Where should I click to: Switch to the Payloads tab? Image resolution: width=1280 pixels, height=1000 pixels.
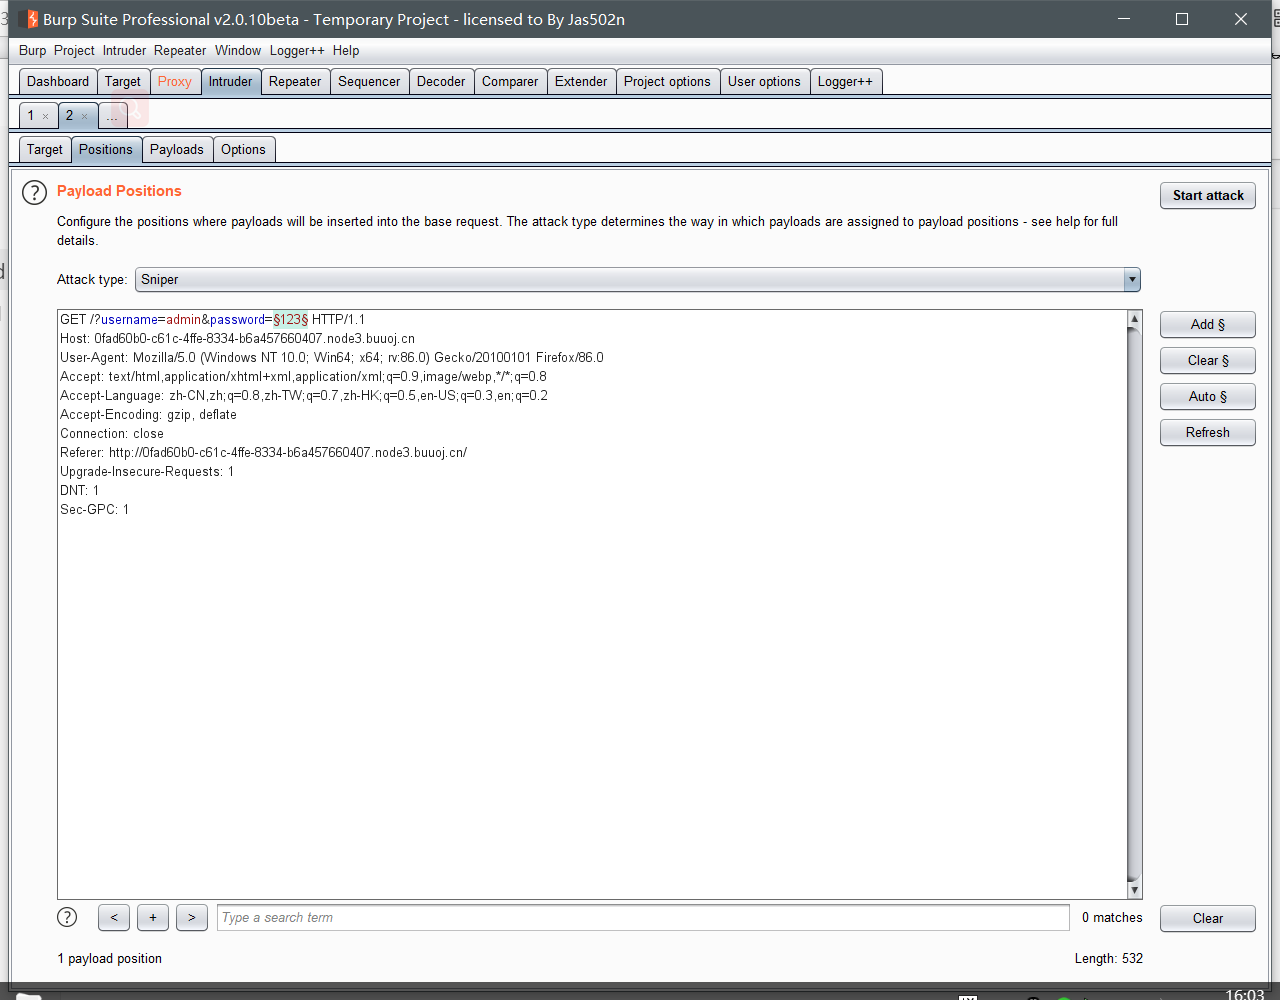pos(176,150)
